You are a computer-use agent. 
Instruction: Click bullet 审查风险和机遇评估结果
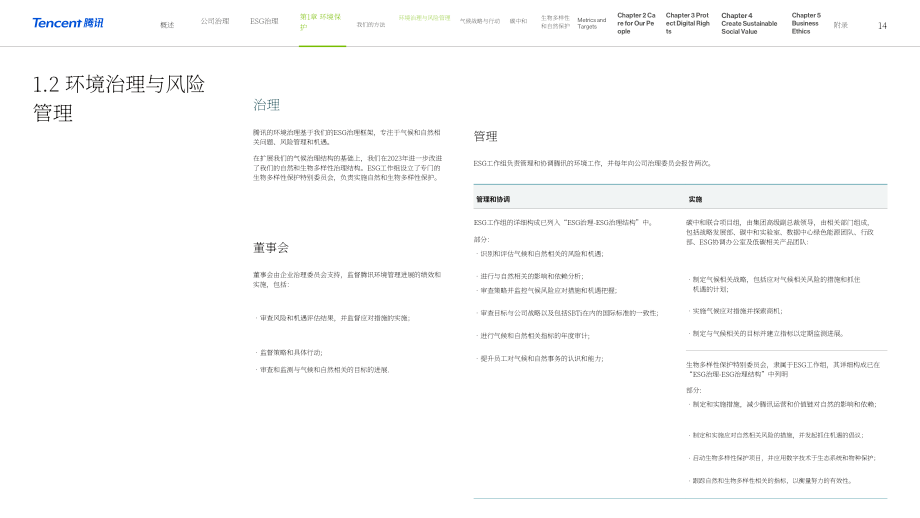coord(333,318)
